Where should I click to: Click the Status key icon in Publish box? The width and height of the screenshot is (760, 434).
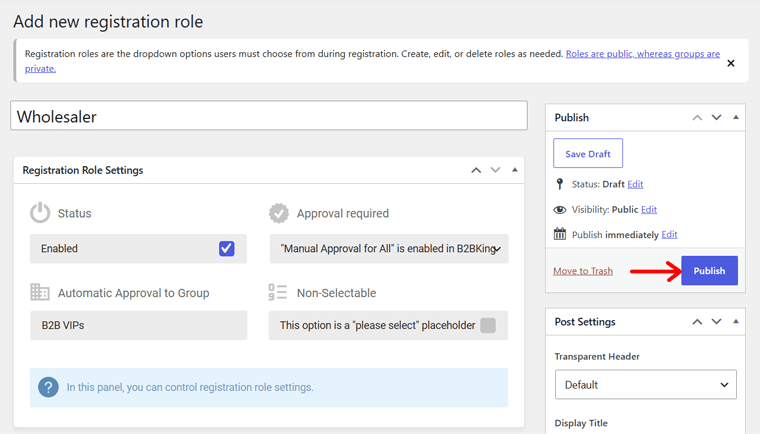point(560,184)
